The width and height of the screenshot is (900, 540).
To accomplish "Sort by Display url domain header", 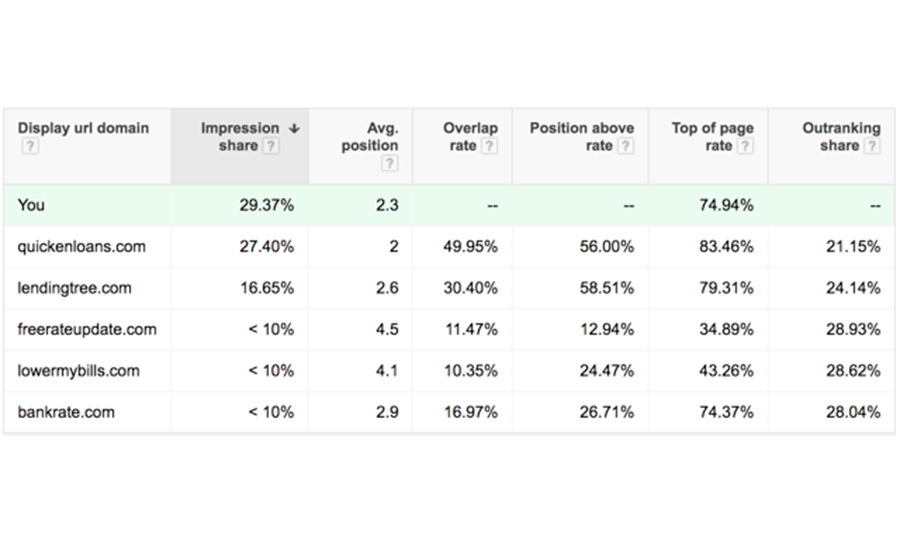I will click(x=83, y=128).
